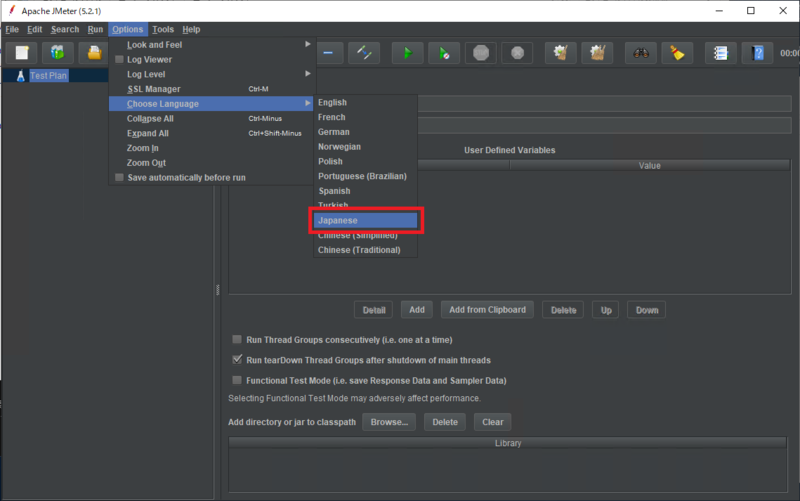
Task: Select Spanish language
Action: point(365,191)
